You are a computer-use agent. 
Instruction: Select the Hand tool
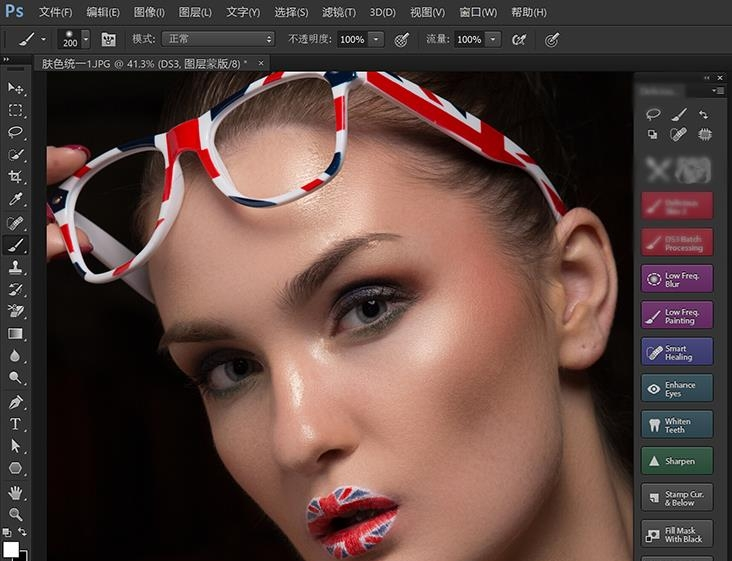tap(16, 492)
